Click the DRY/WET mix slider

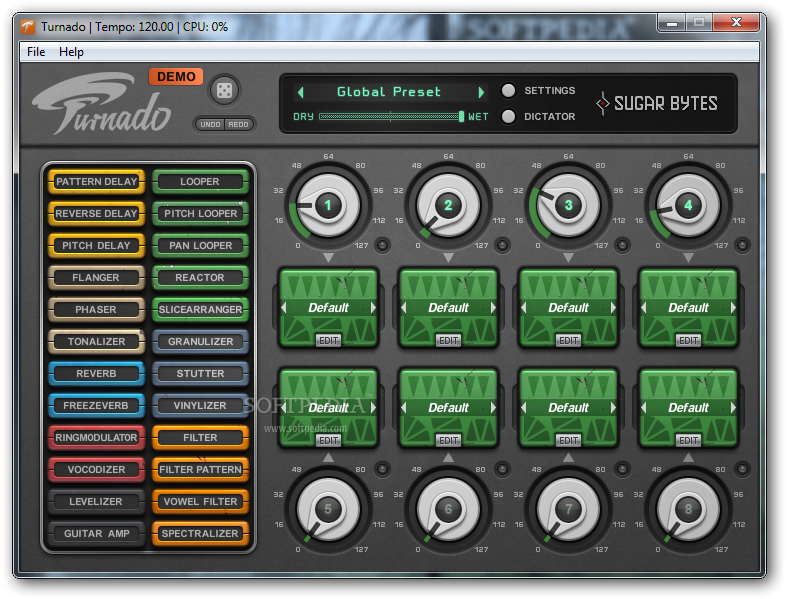(391, 116)
